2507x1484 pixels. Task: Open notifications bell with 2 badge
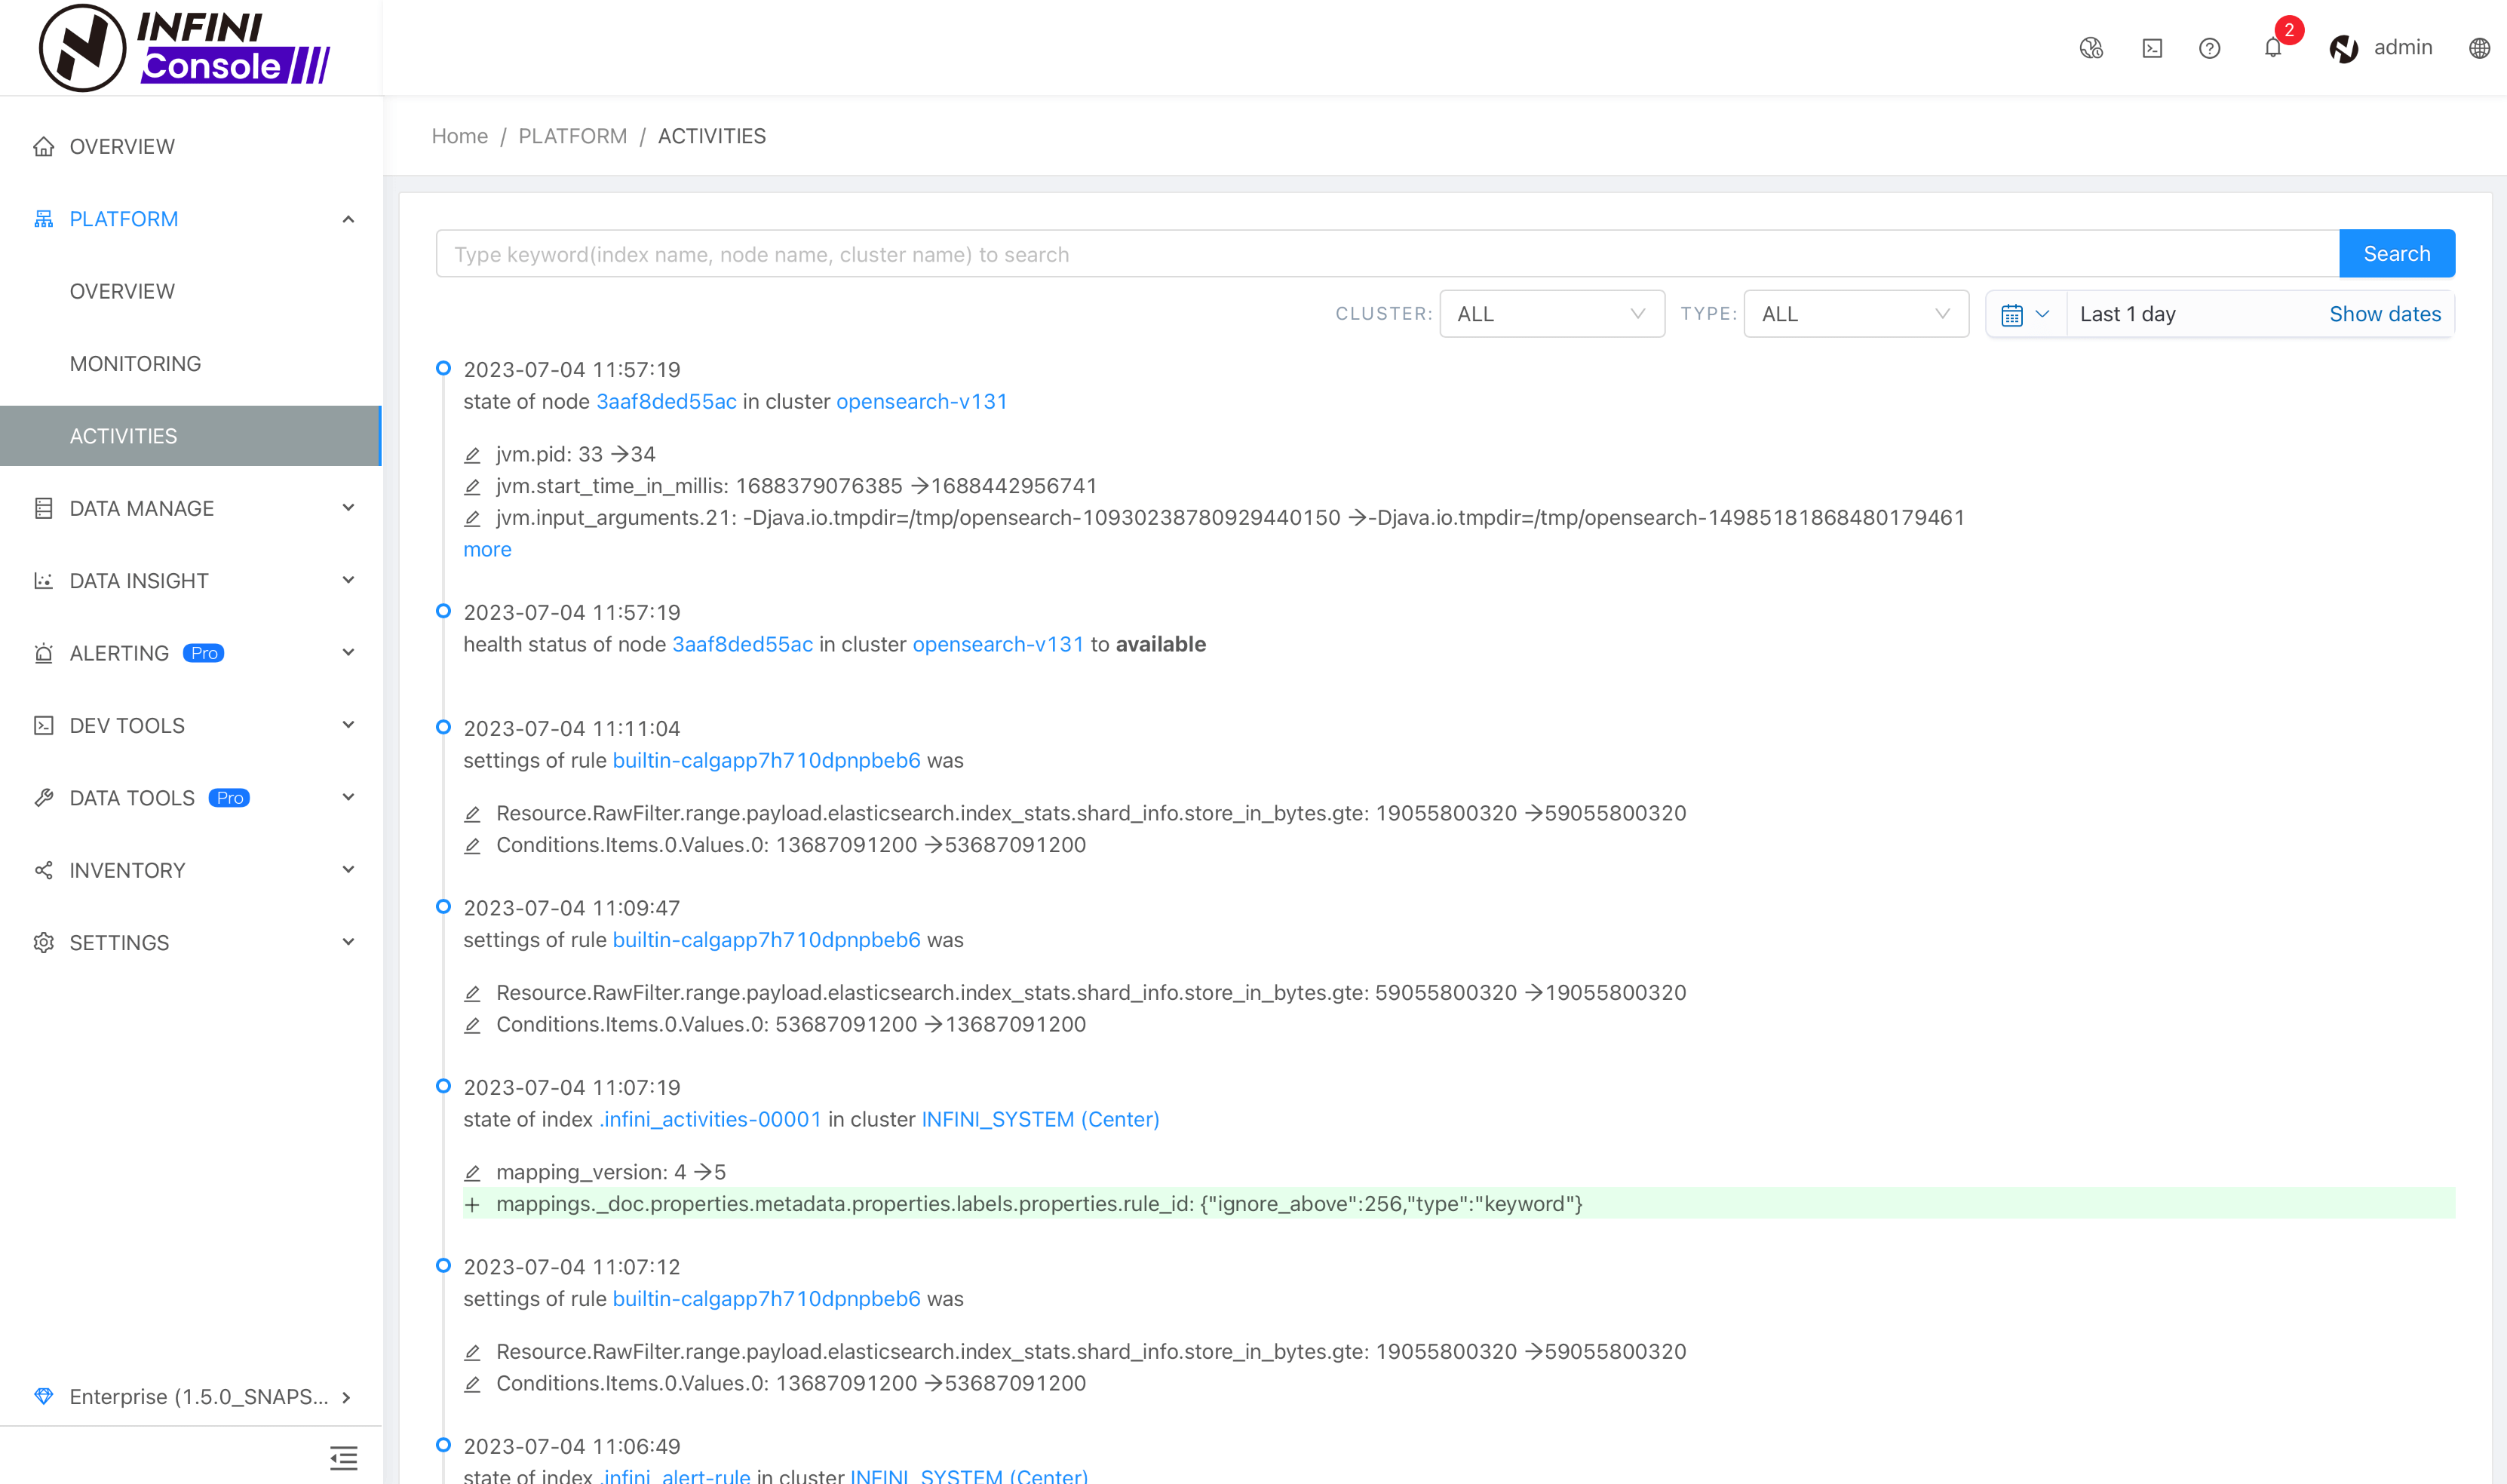point(2273,47)
